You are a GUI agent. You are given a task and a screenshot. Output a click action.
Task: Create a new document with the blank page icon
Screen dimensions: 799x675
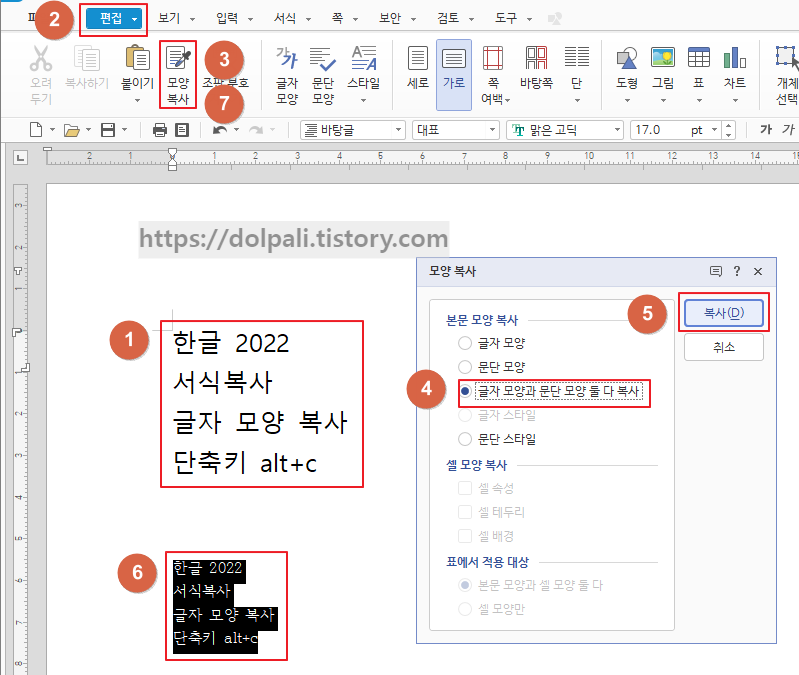(x=36, y=130)
